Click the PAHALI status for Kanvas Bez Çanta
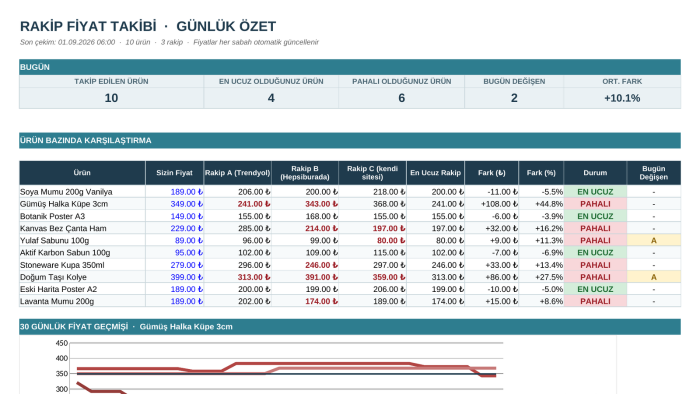The image size is (700, 394). [595, 228]
